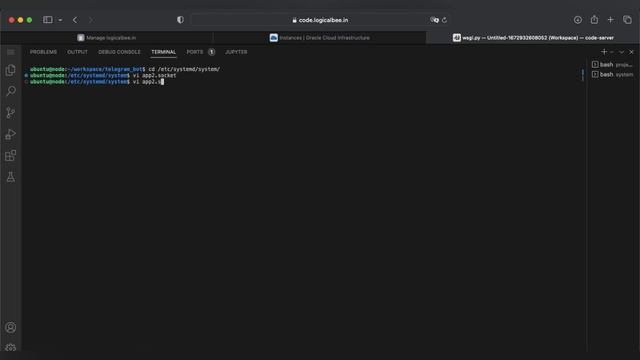Open the JUPYTER panel tab
Viewport: 640px width, 360px height.
coord(236,52)
